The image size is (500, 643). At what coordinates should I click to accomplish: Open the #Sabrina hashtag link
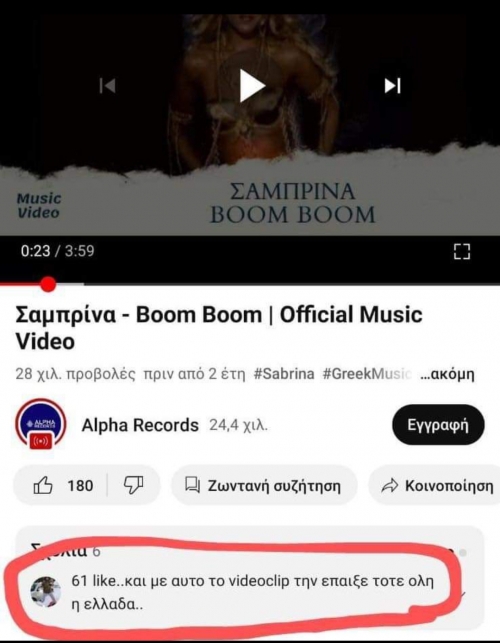point(284,374)
